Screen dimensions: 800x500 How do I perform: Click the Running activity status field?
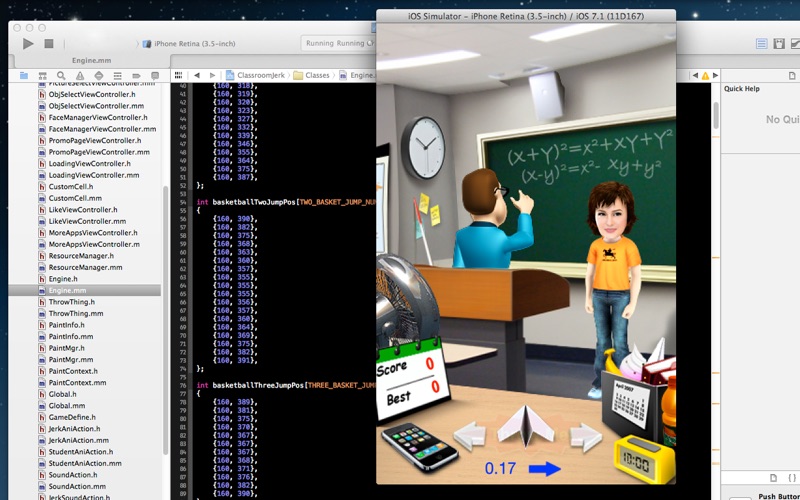point(339,43)
